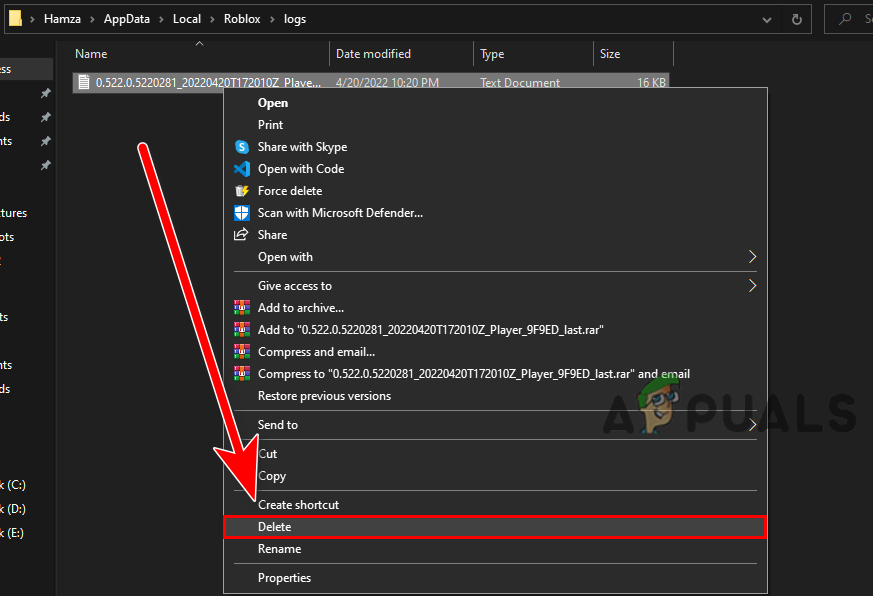The height and width of the screenshot is (596, 873).
Task: Click WinRAR icon beside Compress and email
Action: 241,352
